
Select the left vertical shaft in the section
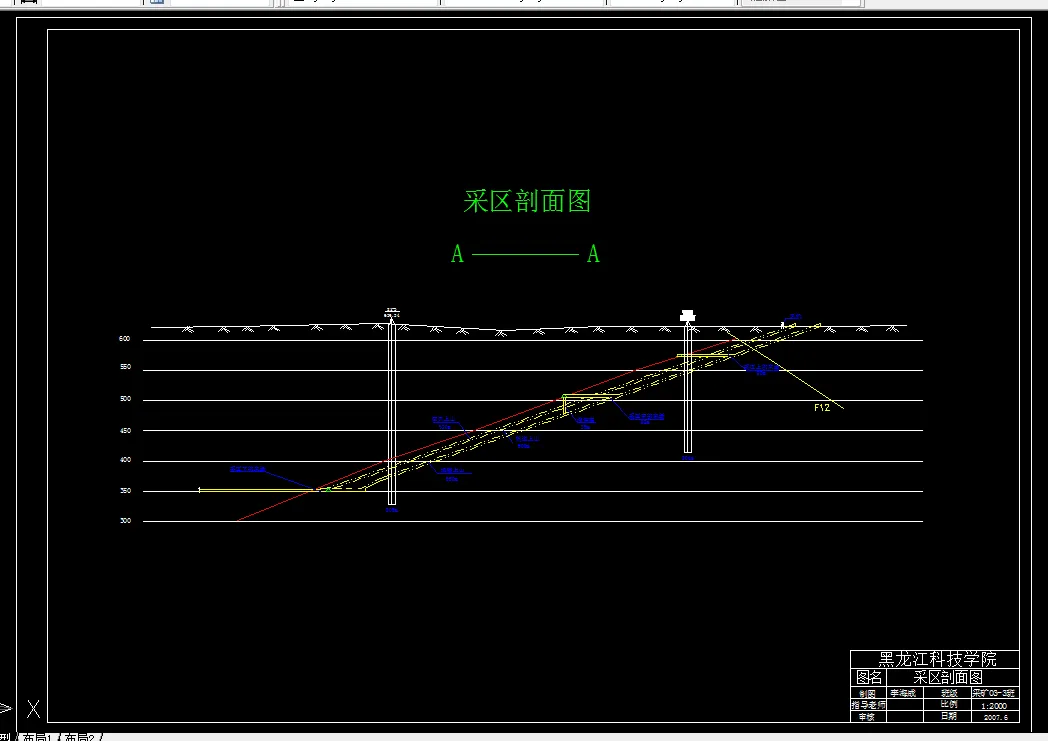[x=392, y=413]
